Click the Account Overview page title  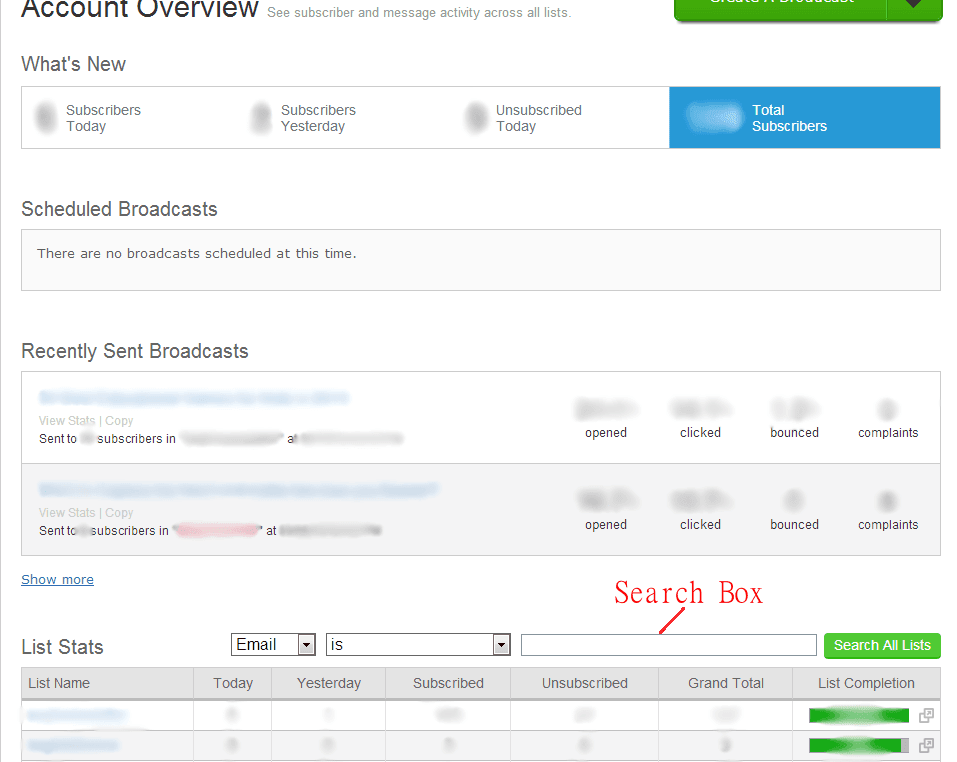pos(140,9)
